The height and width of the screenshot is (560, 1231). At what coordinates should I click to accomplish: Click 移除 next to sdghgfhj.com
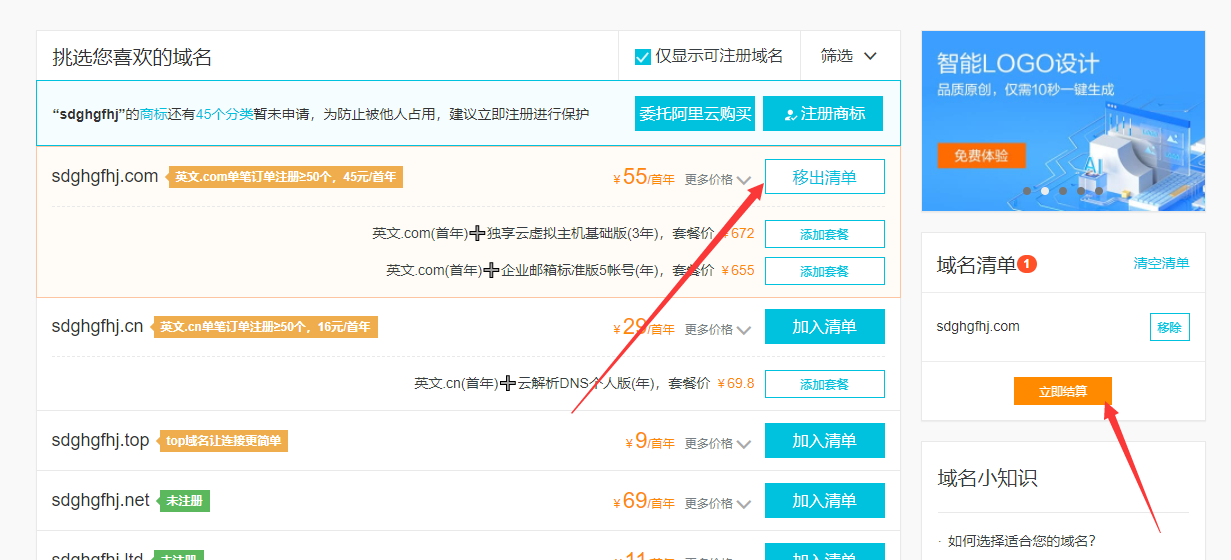pos(1169,327)
